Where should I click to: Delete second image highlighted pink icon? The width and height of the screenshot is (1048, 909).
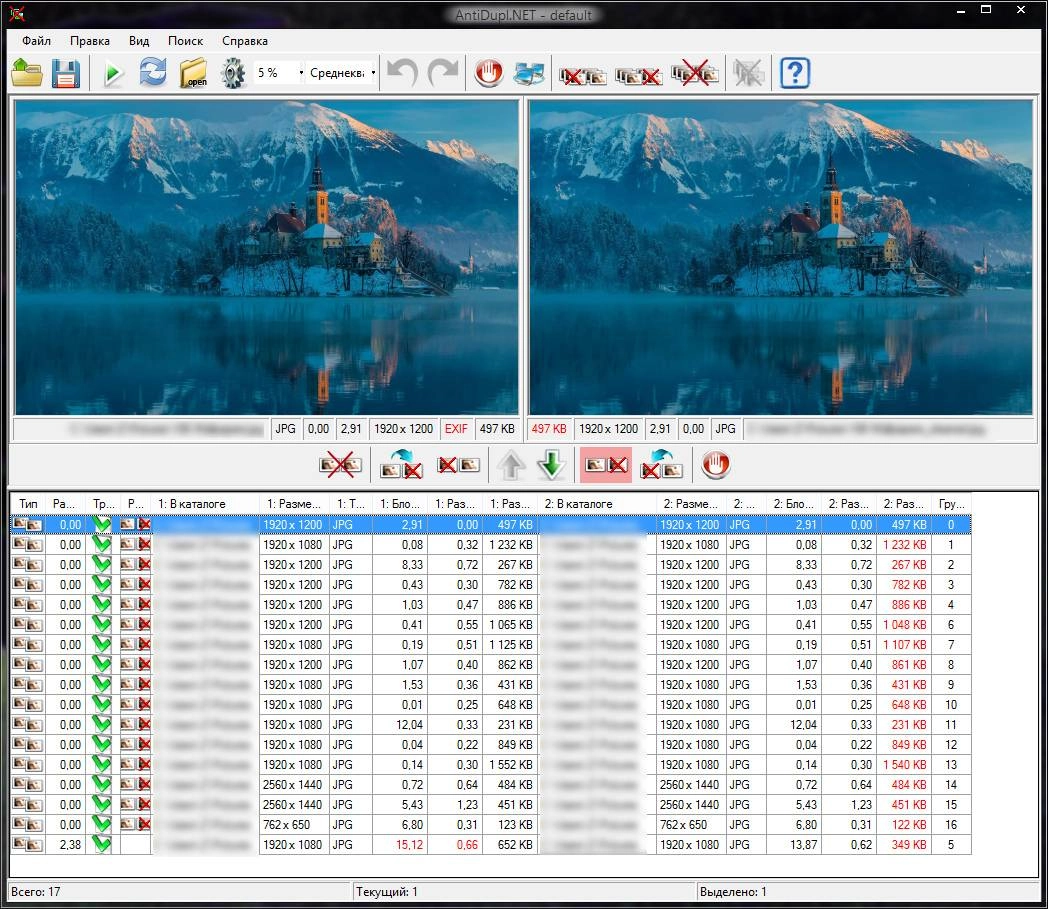606,465
